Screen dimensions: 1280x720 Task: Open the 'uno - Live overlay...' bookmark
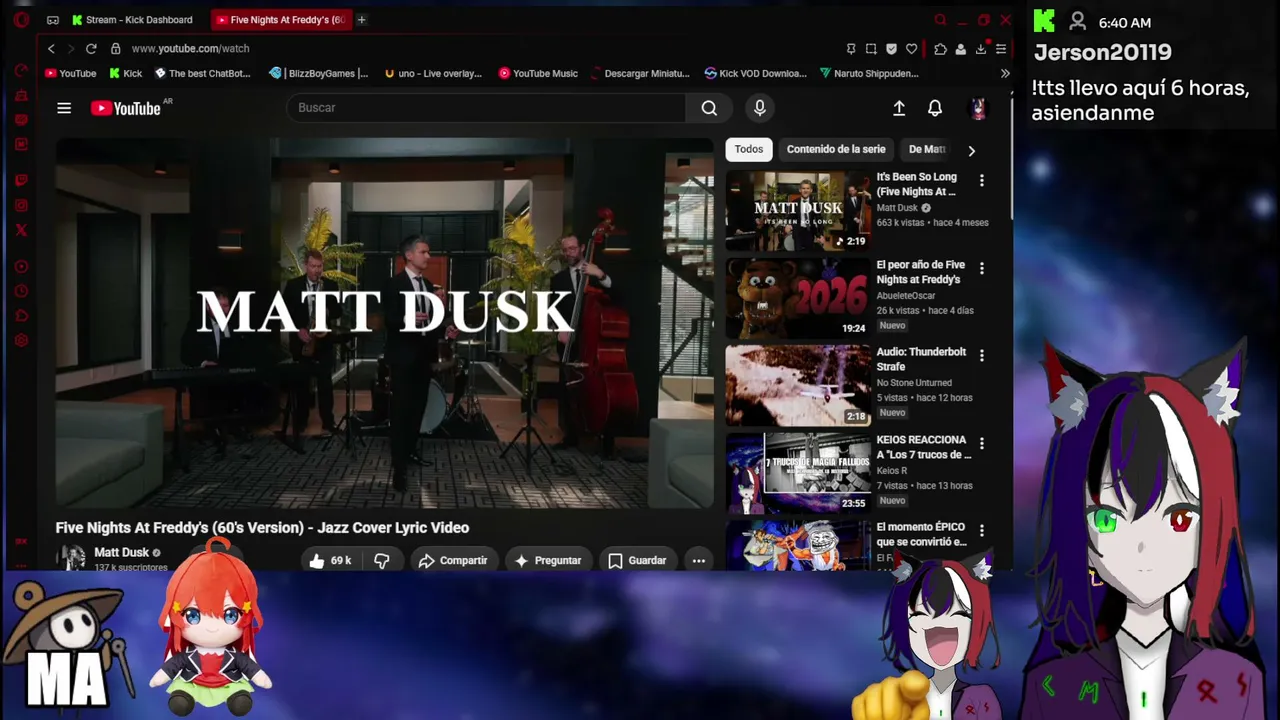[433, 73]
